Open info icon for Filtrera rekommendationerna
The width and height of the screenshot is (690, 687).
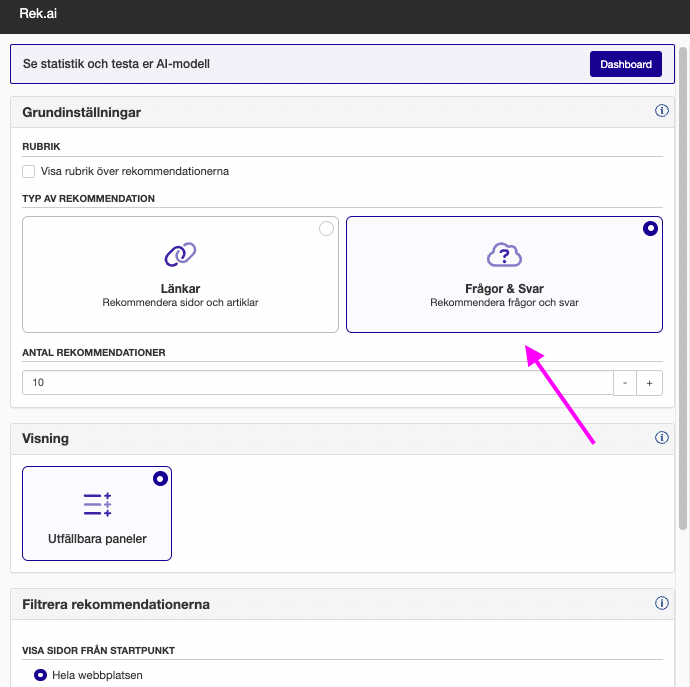coord(661,603)
